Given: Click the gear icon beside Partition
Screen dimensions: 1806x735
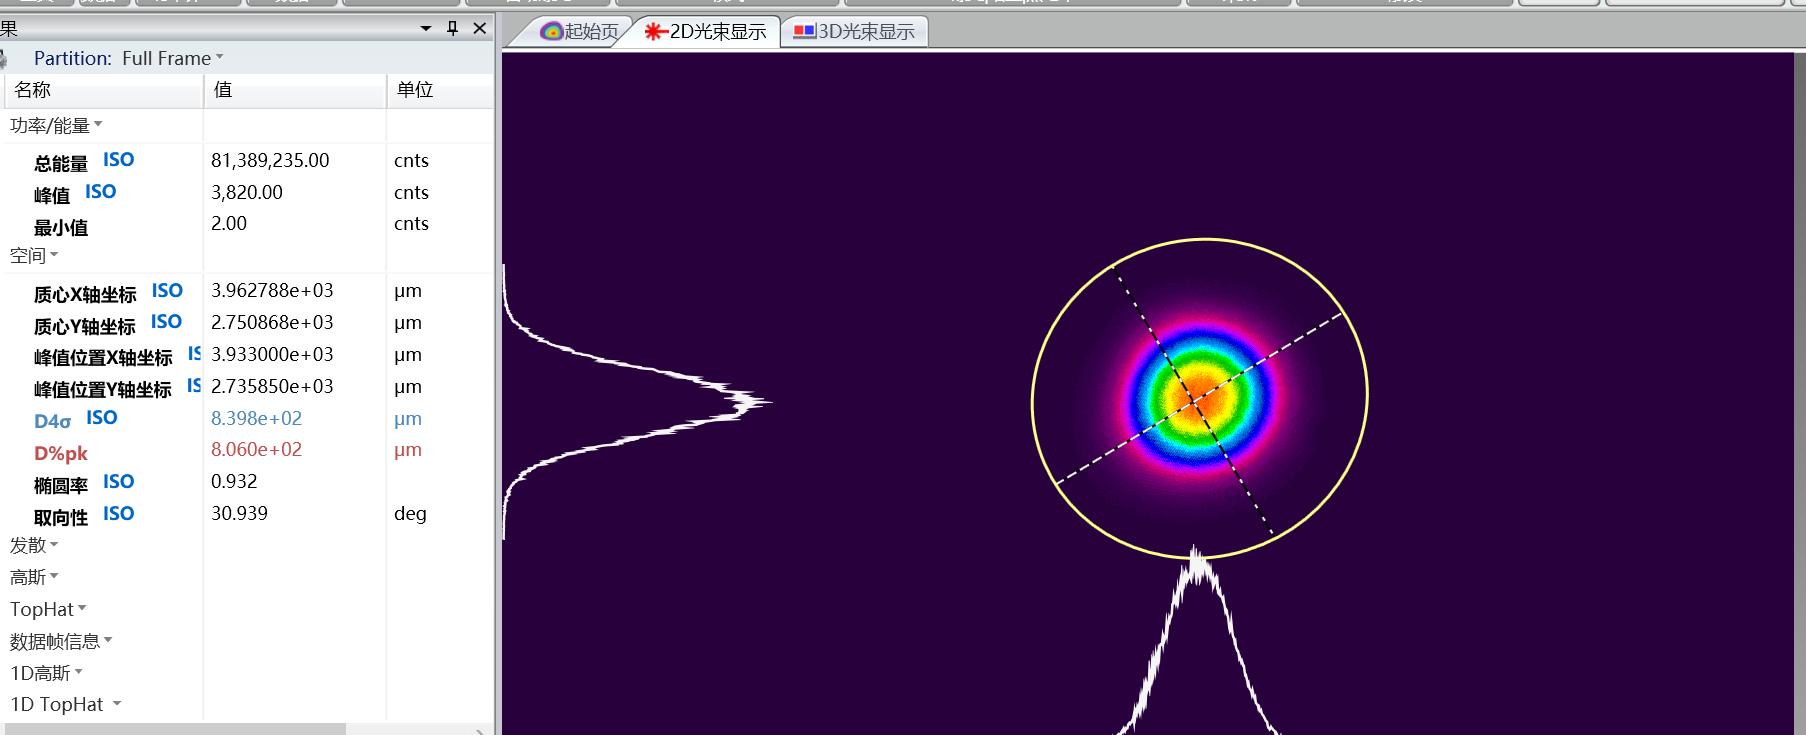Looking at the screenshot, I should (4, 59).
